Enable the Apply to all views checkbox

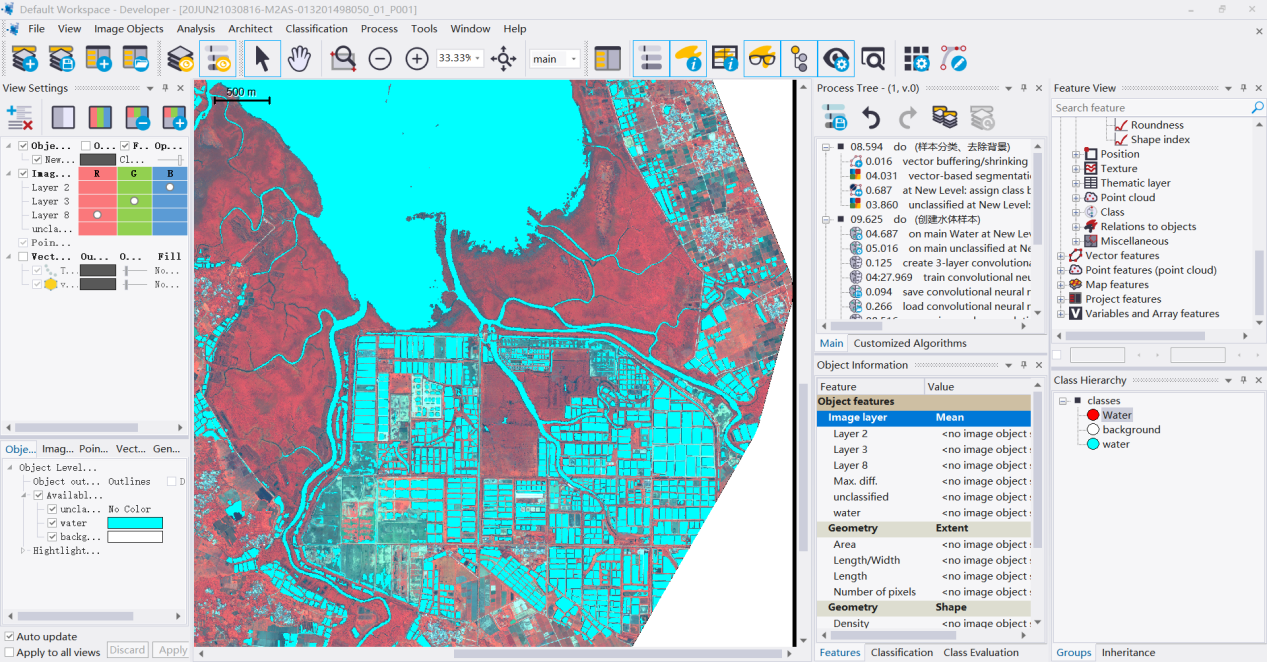pyautogui.click(x=10, y=652)
